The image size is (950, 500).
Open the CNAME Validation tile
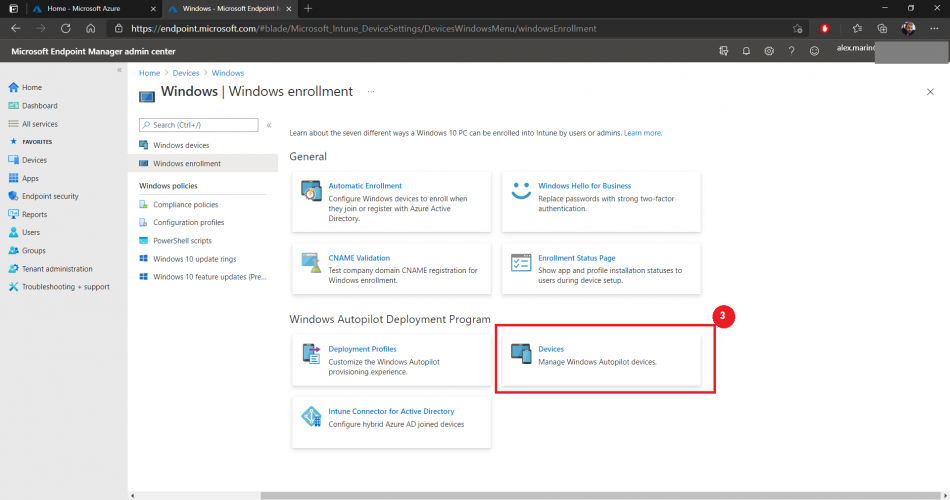click(391, 269)
